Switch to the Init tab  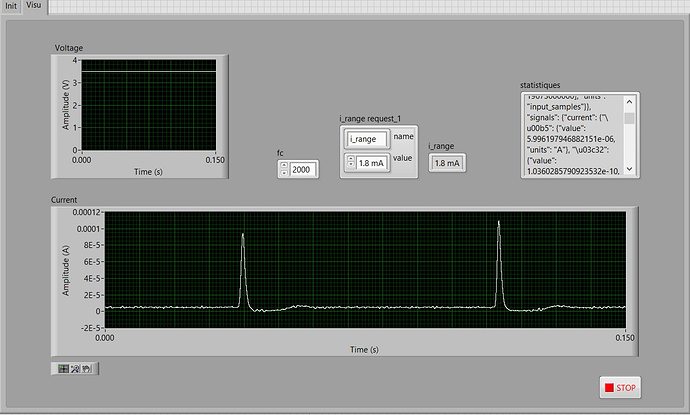[x=11, y=6]
